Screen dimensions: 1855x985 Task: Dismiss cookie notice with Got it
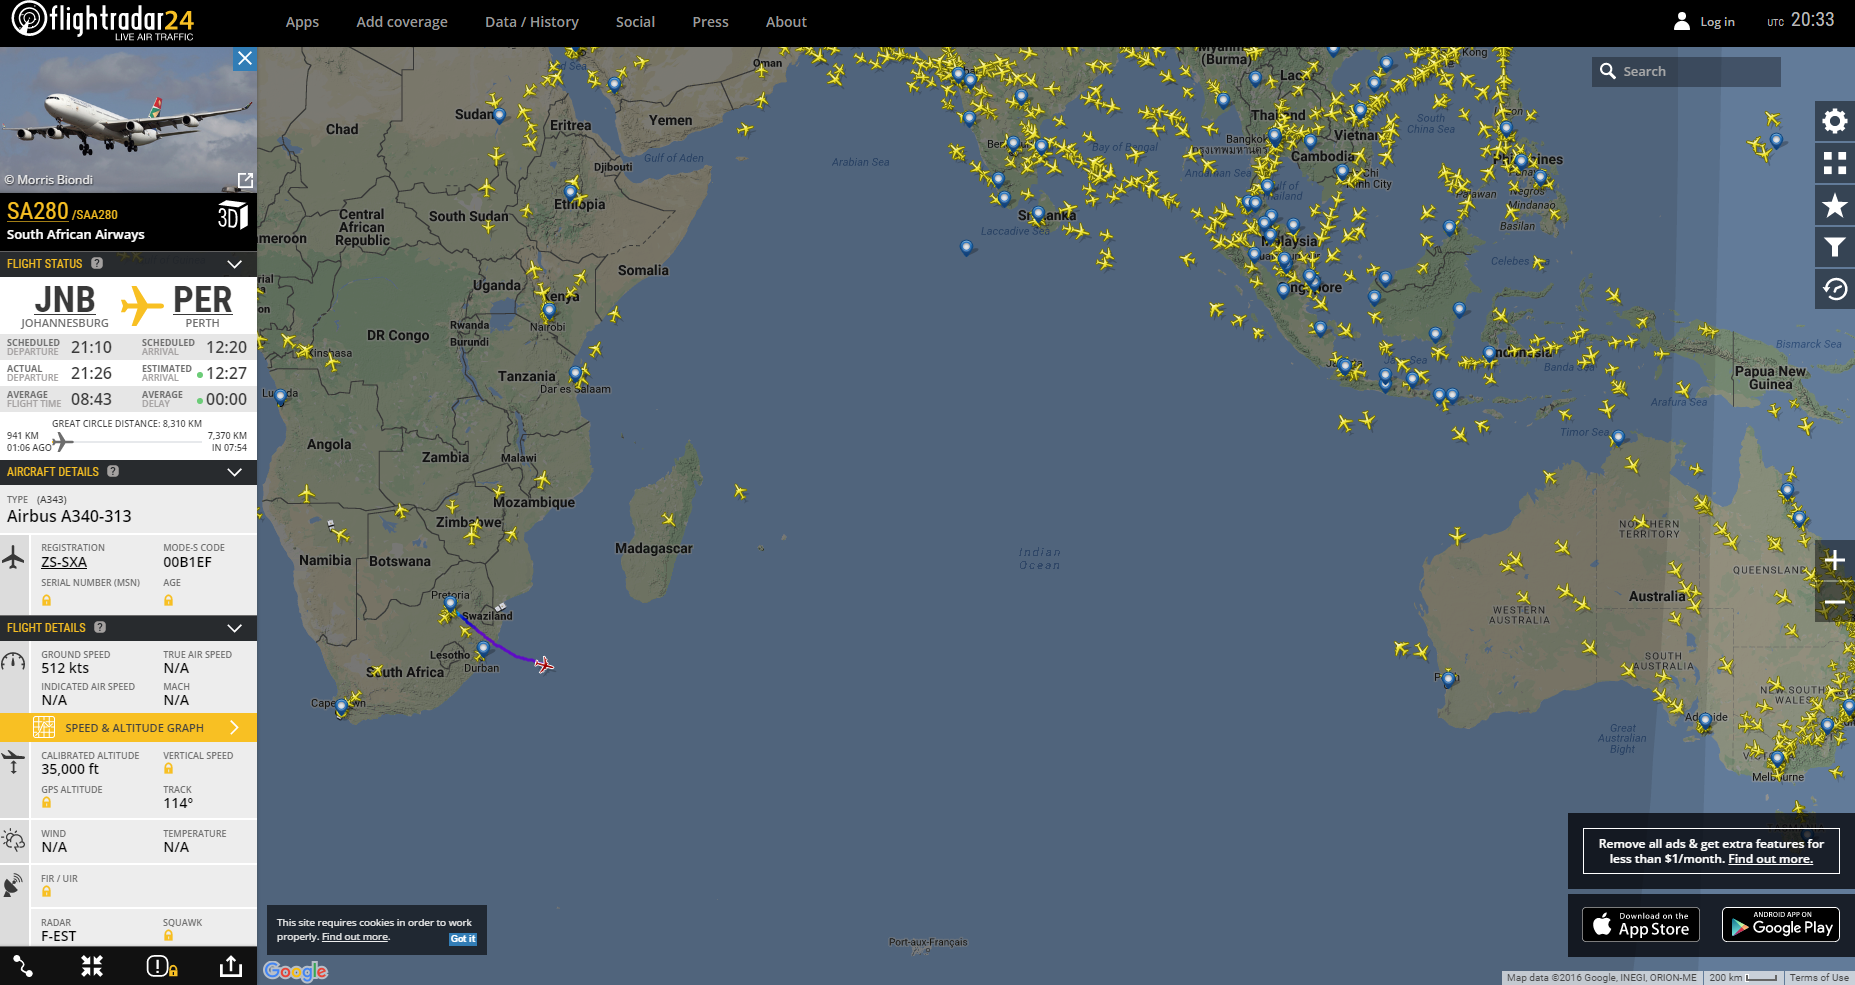pyautogui.click(x=463, y=938)
